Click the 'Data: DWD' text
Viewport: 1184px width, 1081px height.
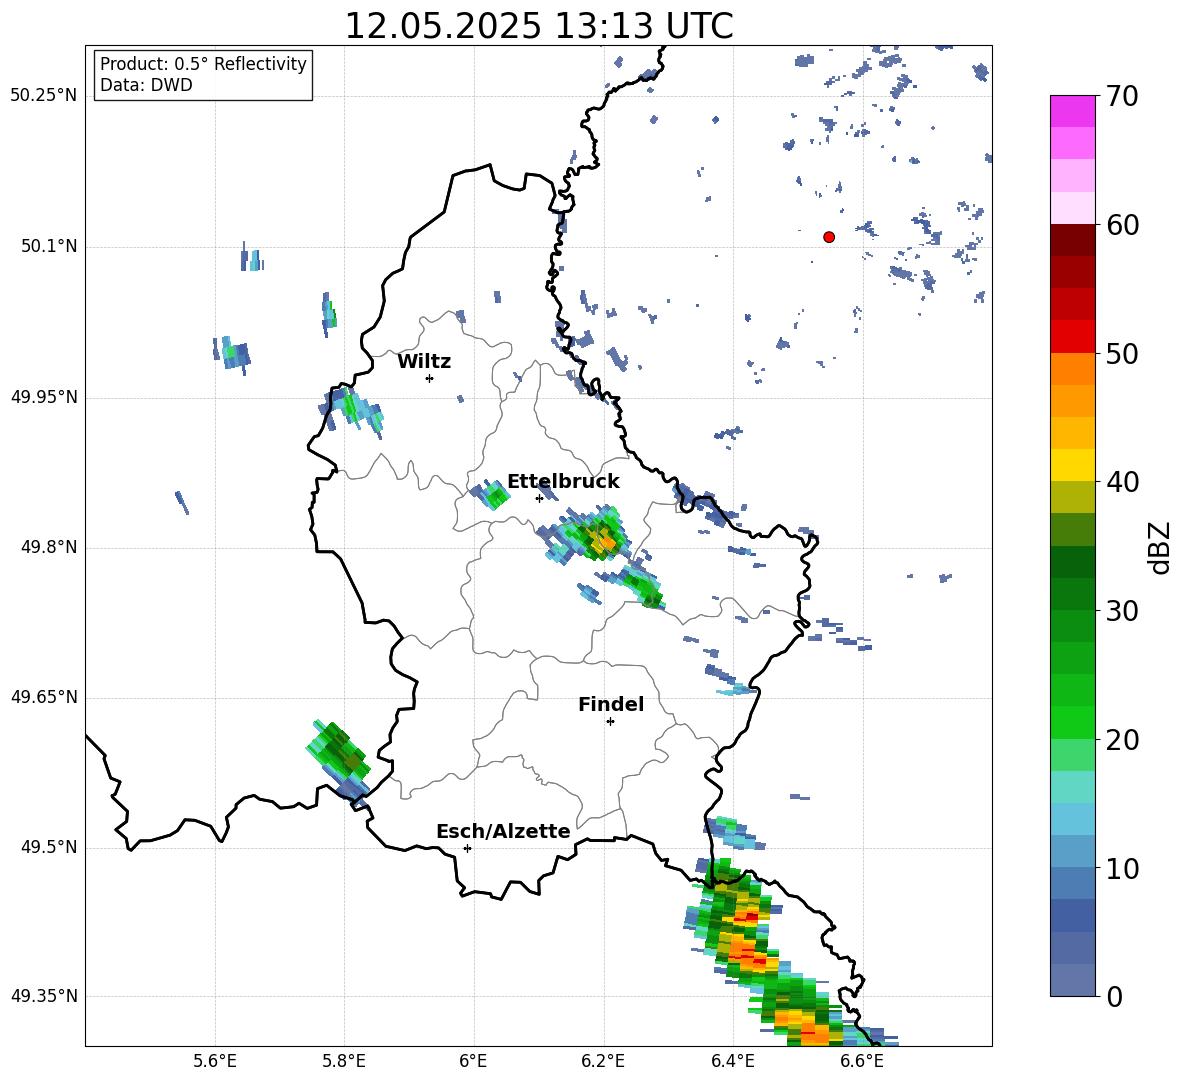tap(146, 85)
